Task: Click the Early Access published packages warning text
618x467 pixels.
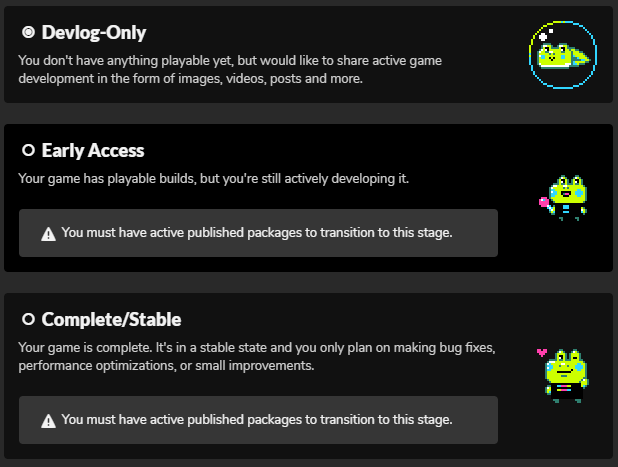Action: (257, 233)
